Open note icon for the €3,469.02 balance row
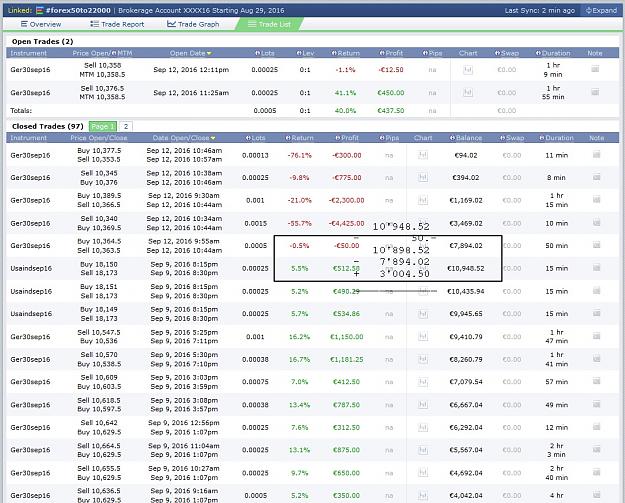Image resolution: width=625 pixels, height=503 pixels. pyautogui.click(x=596, y=223)
